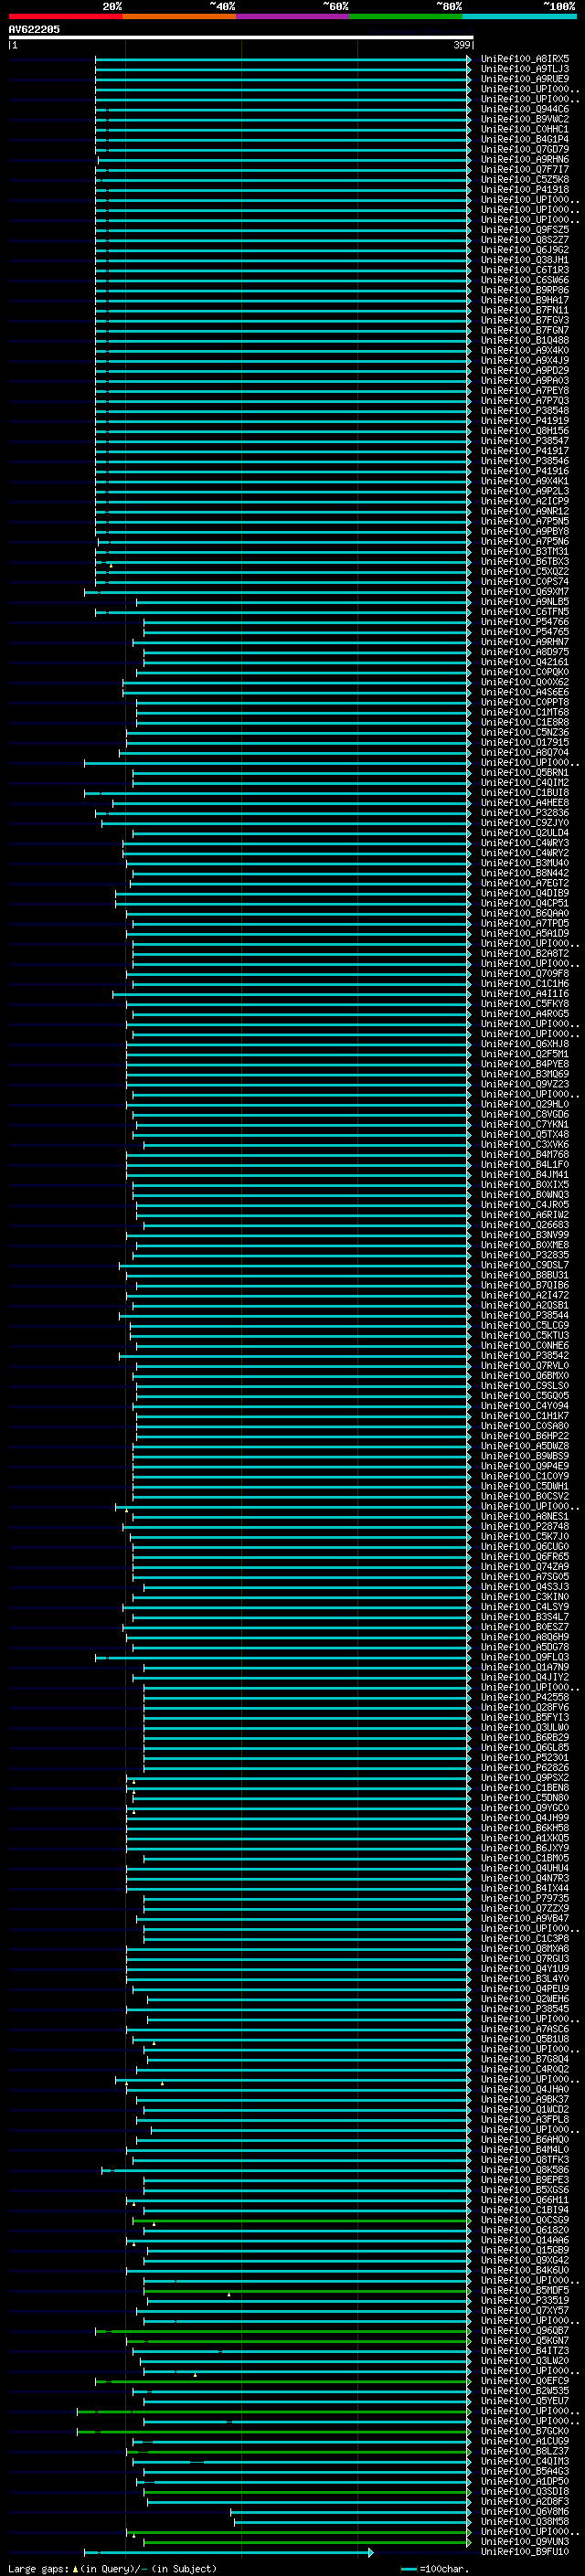Click the UniRef100_P41917 entry
The width and height of the screenshot is (585, 2576).
point(524,451)
